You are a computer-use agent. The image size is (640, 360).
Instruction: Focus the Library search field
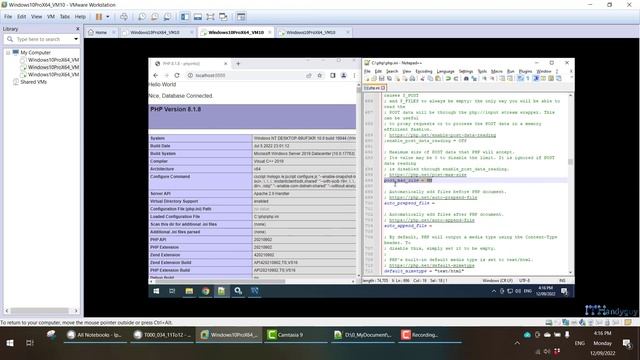(39, 39)
